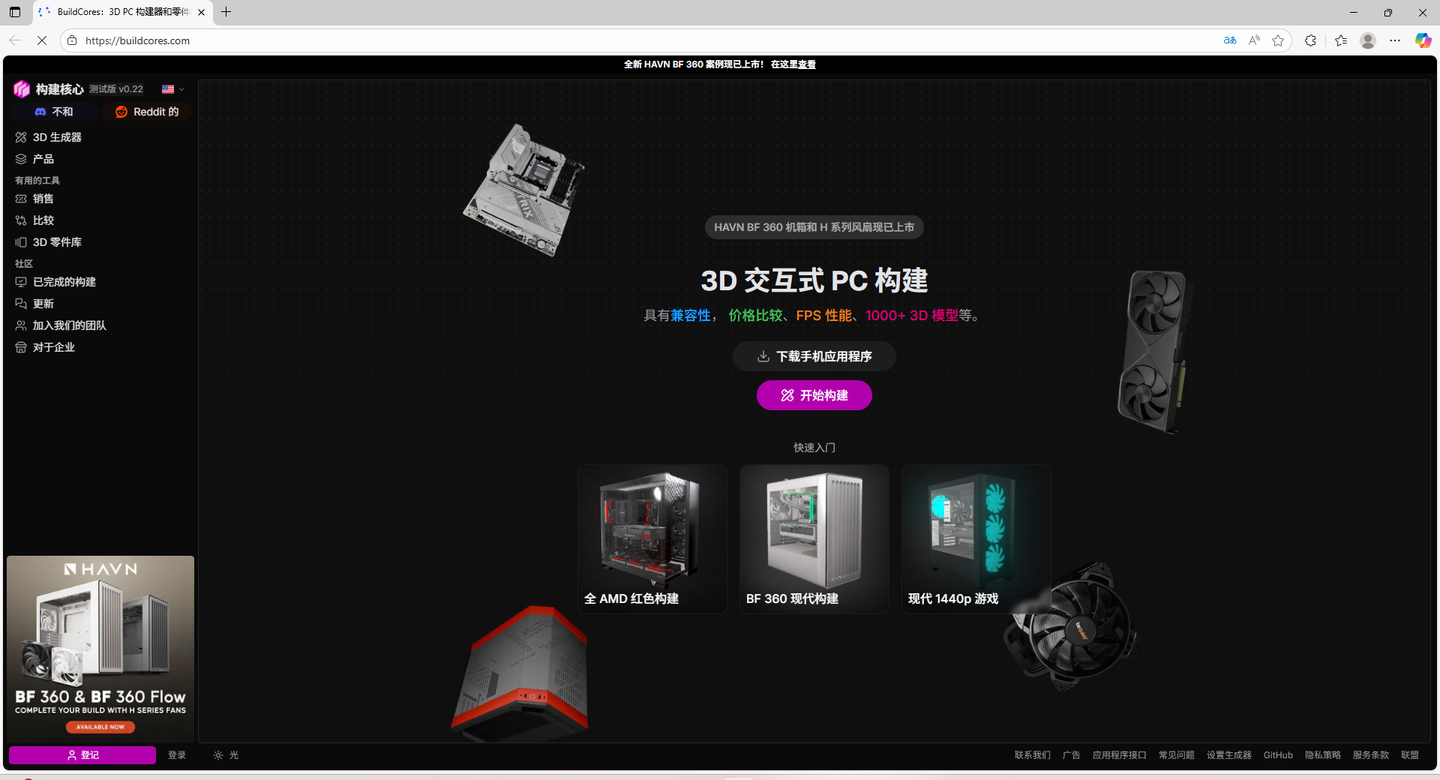Screen dimensions: 1440x780
Task: Click the 下载手机应用程序 button
Action: [x=814, y=357]
